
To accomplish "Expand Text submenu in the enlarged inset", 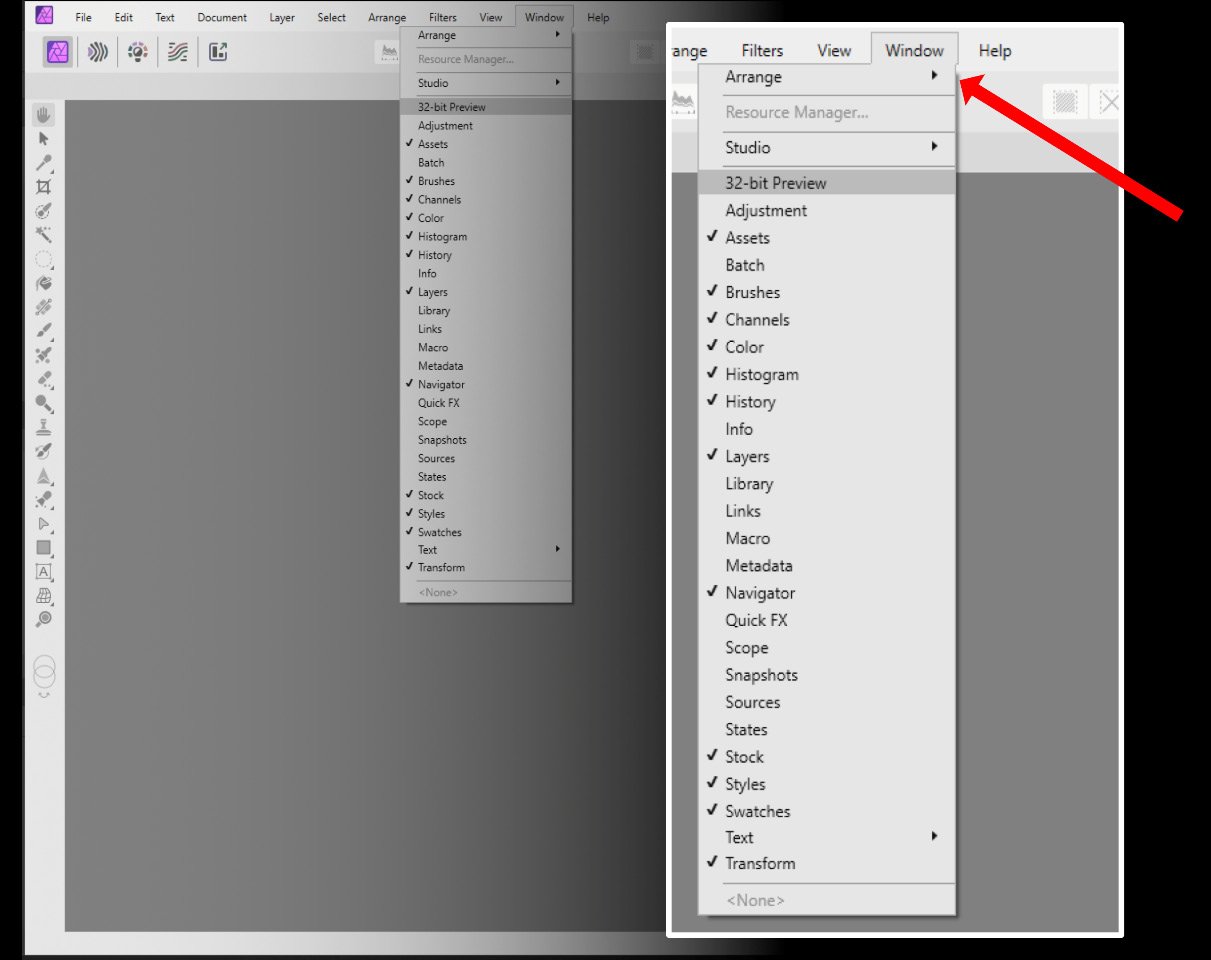I will tap(827, 838).
